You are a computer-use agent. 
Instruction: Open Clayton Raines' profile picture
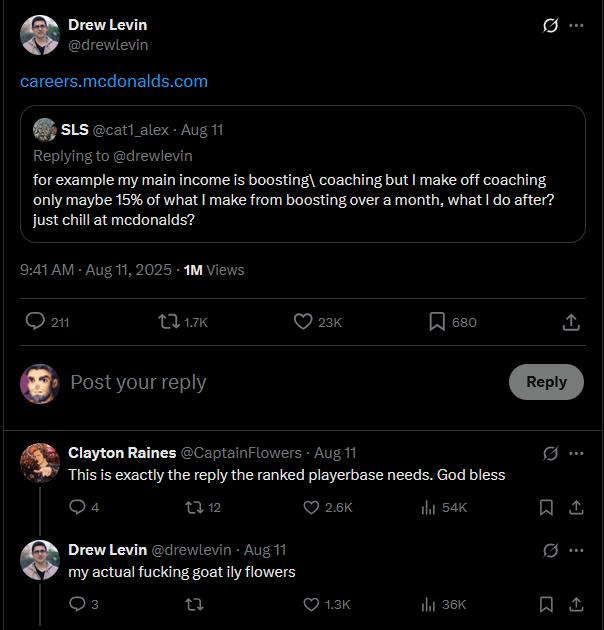point(40,463)
